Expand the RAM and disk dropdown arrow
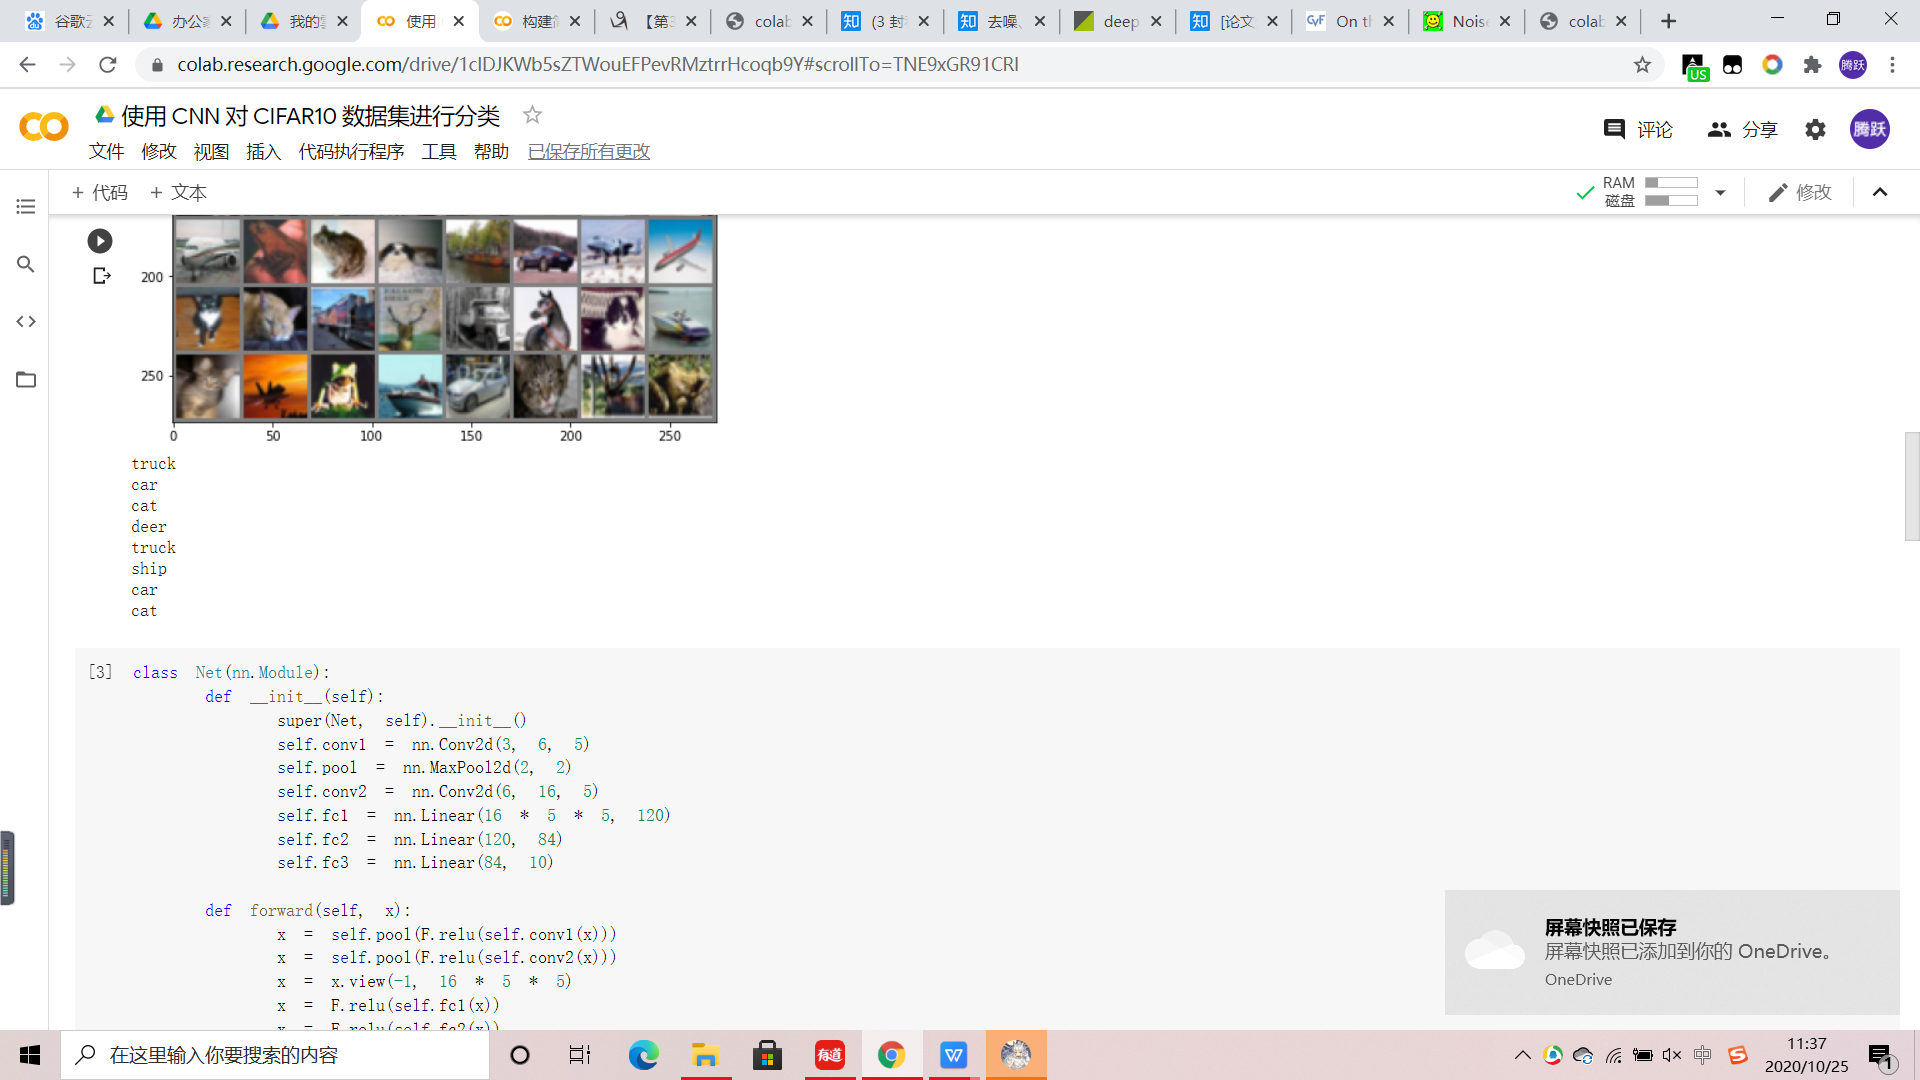The image size is (1920, 1080). [x=1720, y=192]
